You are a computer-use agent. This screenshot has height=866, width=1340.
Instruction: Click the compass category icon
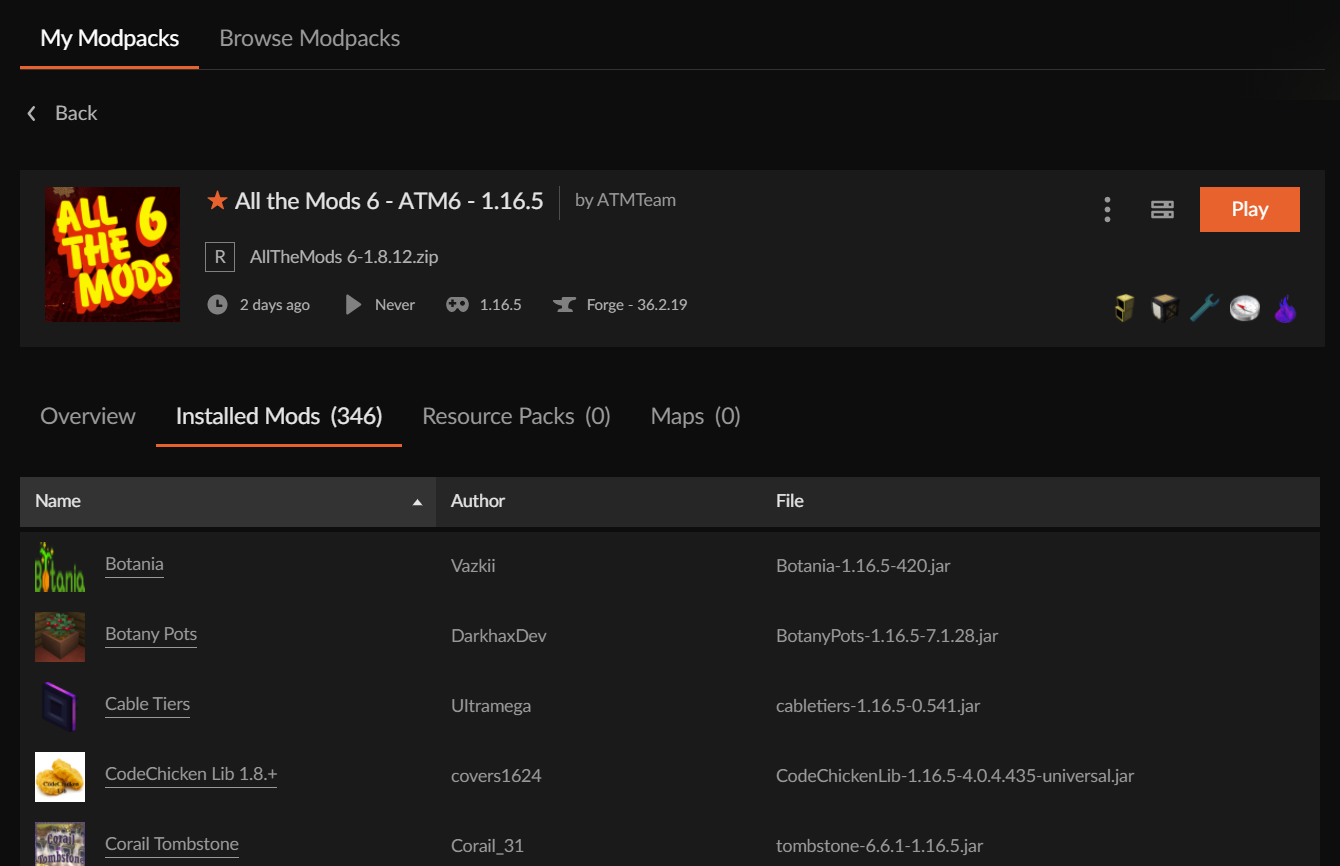point(1245,308)
